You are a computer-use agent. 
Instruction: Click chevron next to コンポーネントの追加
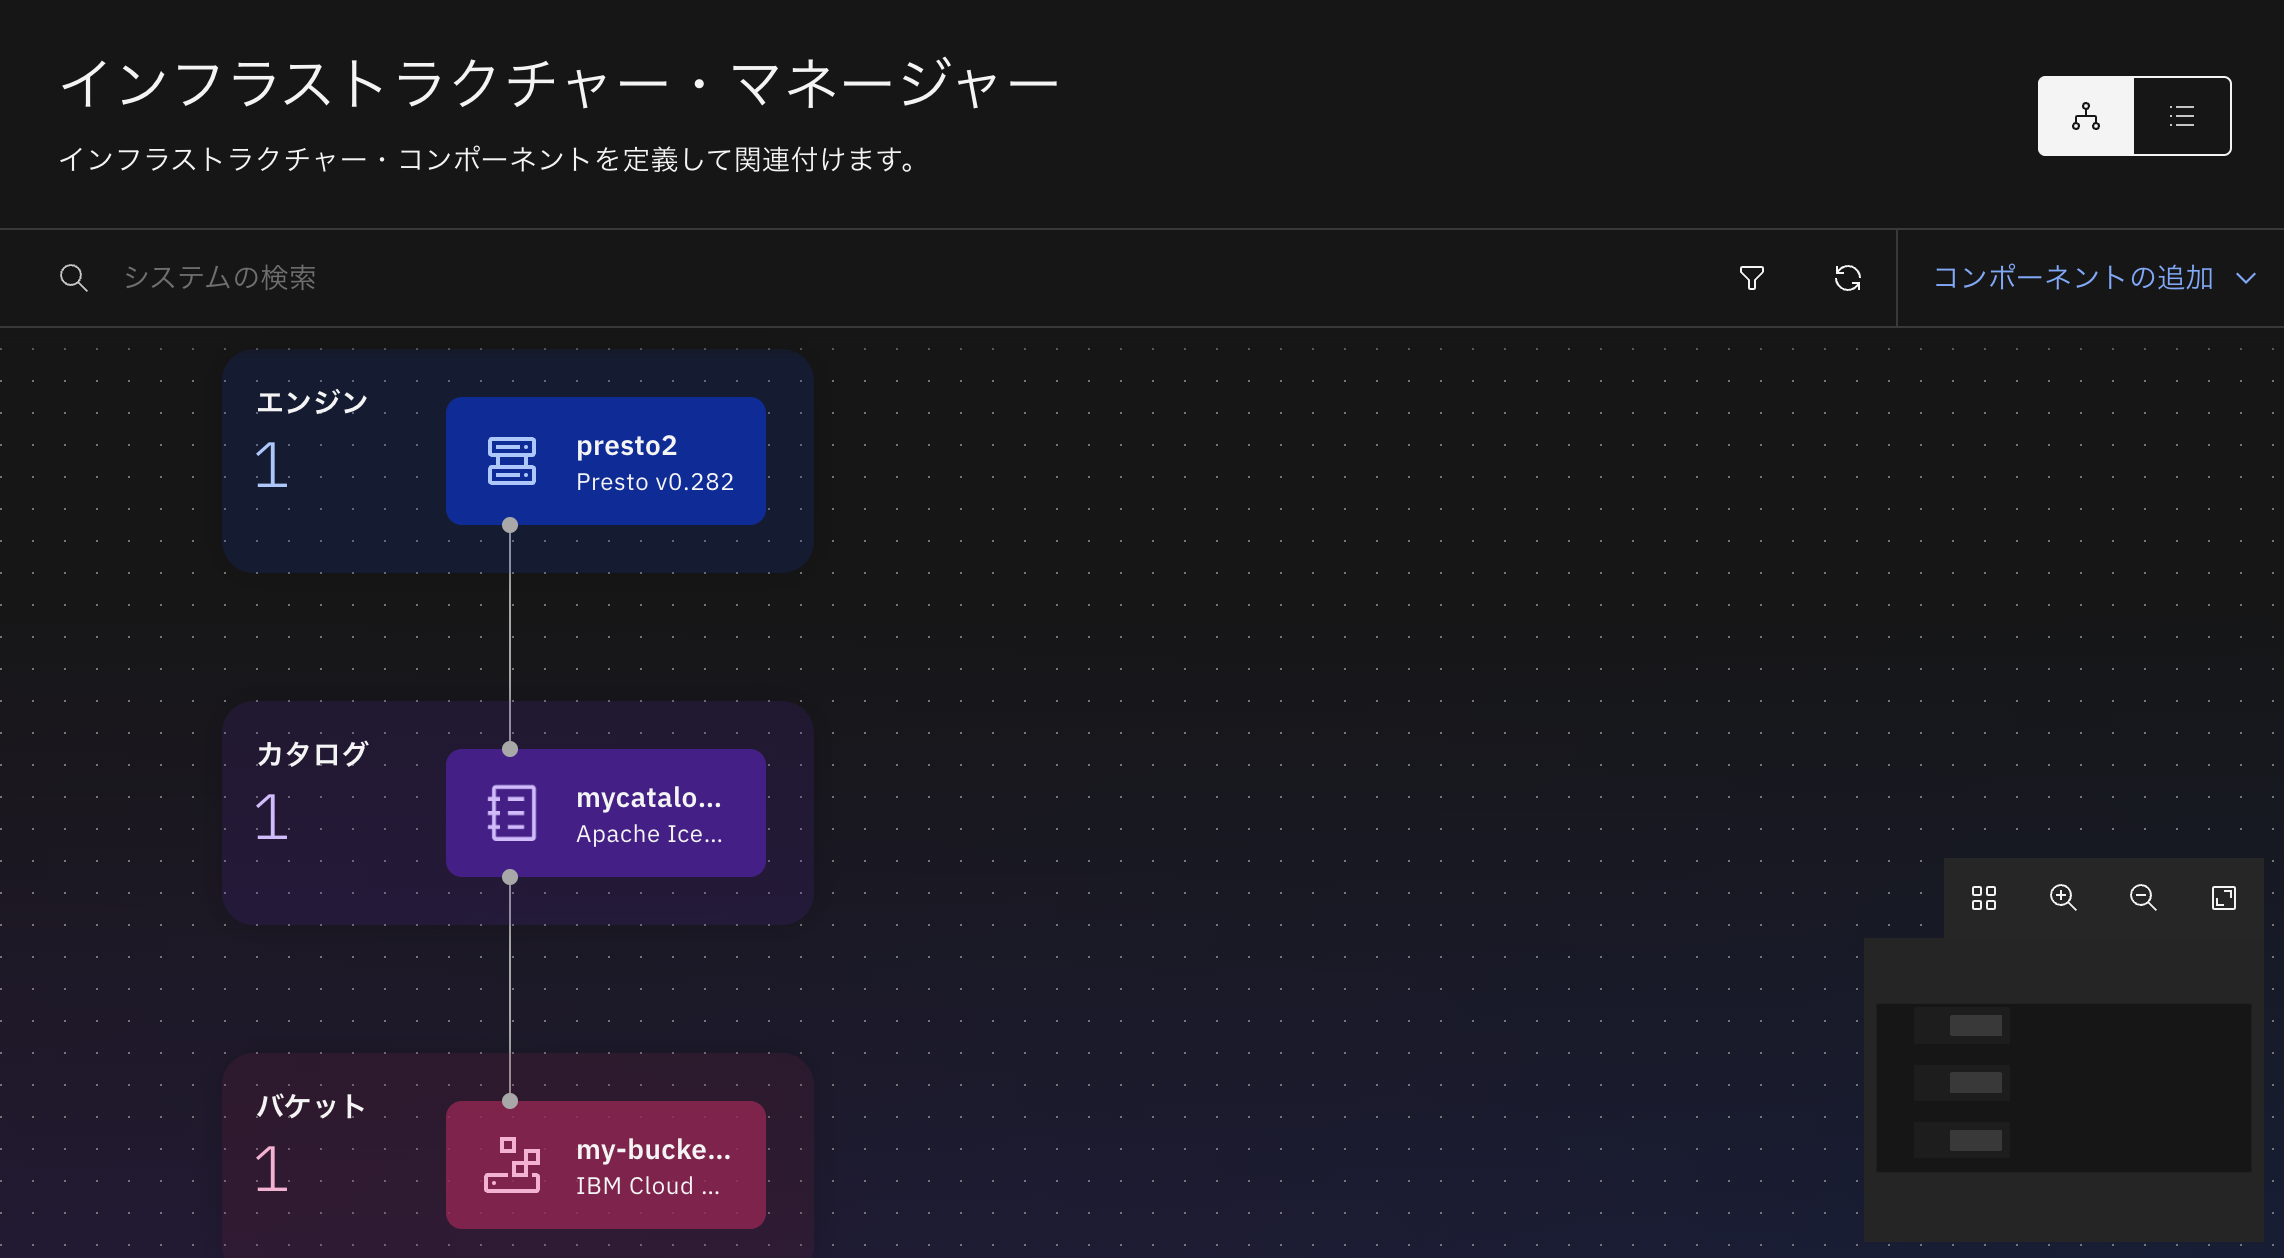(2246, 278)
